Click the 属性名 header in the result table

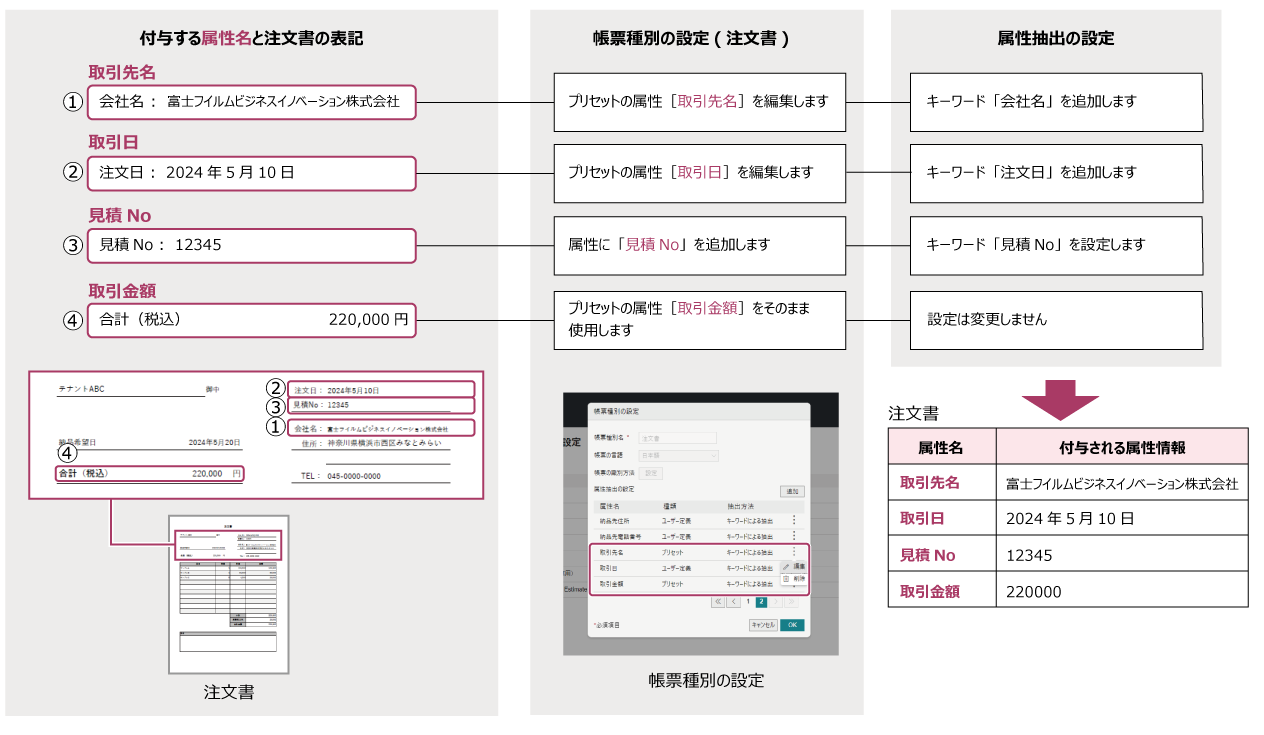point(942,446)
